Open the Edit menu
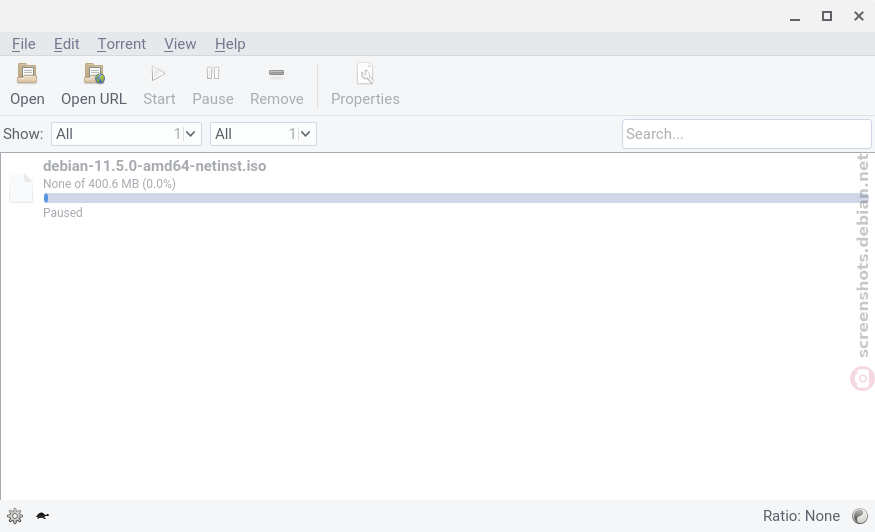The height and width of the screenshot is (532, 875). [x=66, y=44]
